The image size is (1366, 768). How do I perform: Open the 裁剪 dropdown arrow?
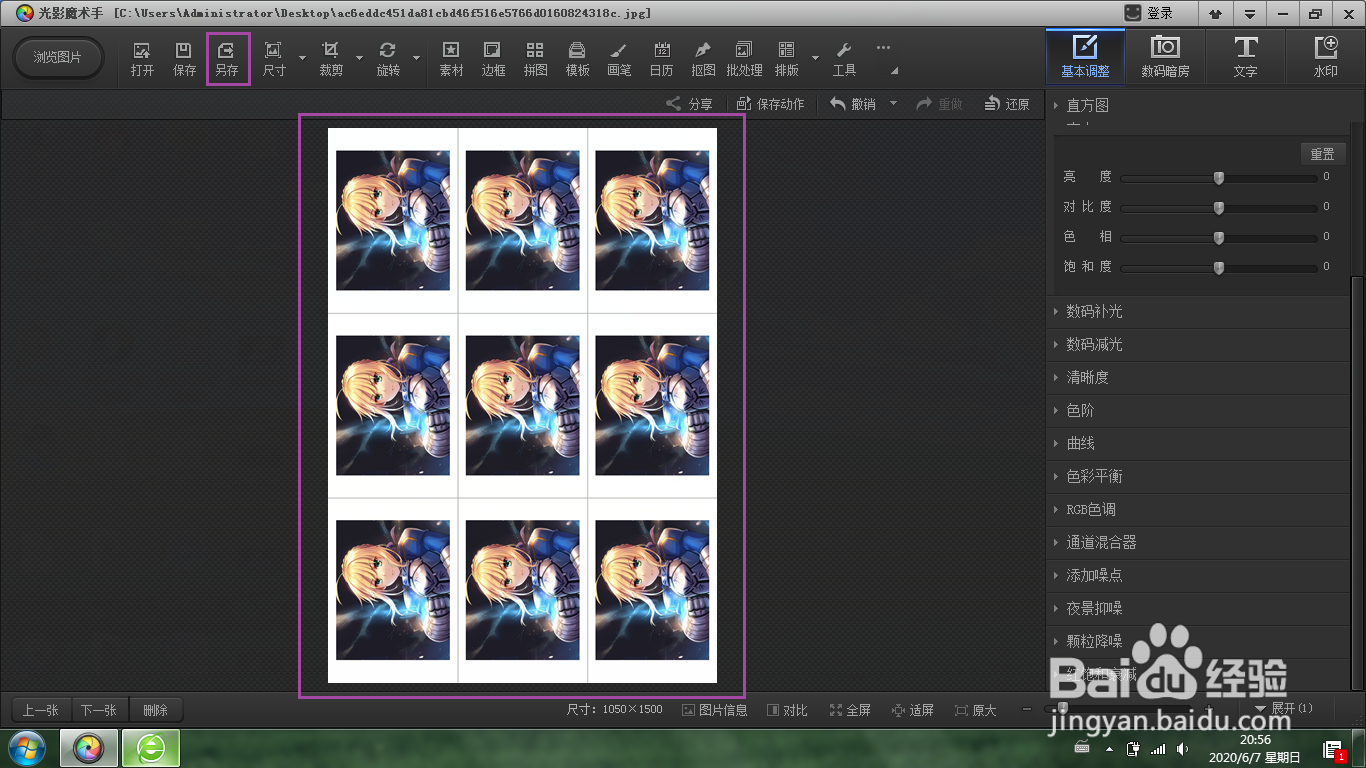[x=359, y=59]
